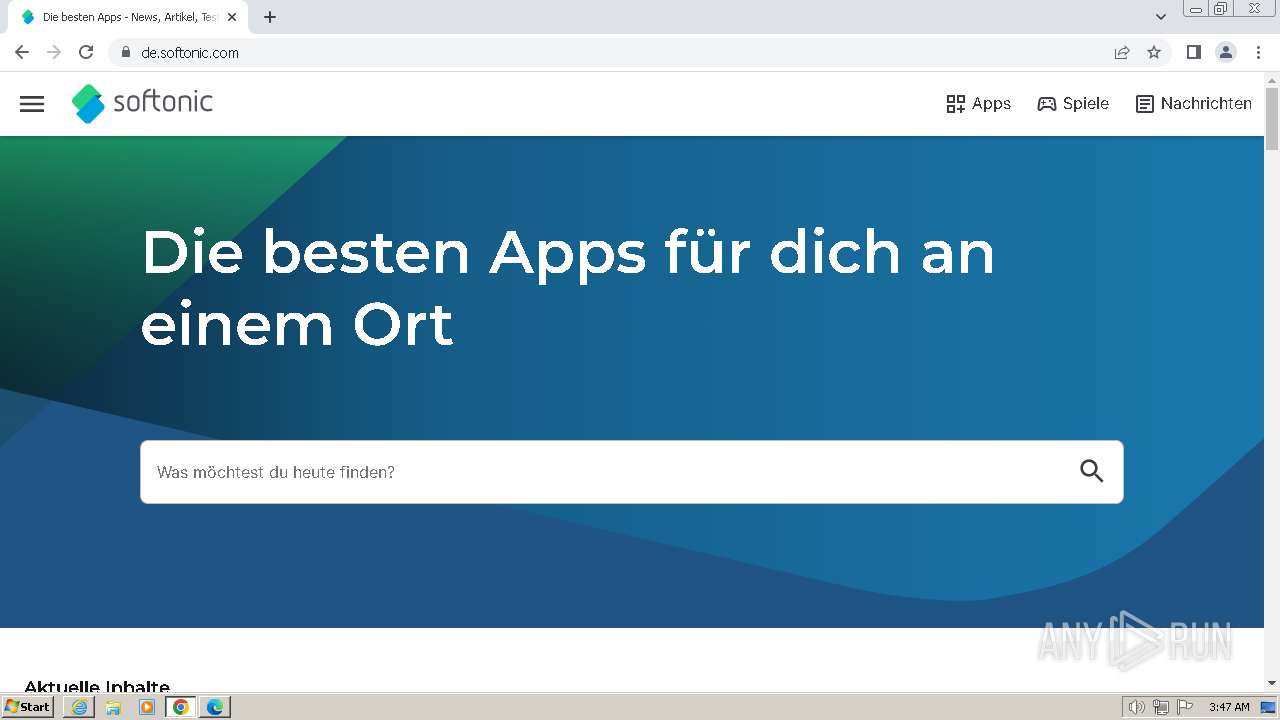The width and height of the screenshot is (1280, 720).
Task: Launch Internet Explorer from taskbar
Action: [79, 707]
